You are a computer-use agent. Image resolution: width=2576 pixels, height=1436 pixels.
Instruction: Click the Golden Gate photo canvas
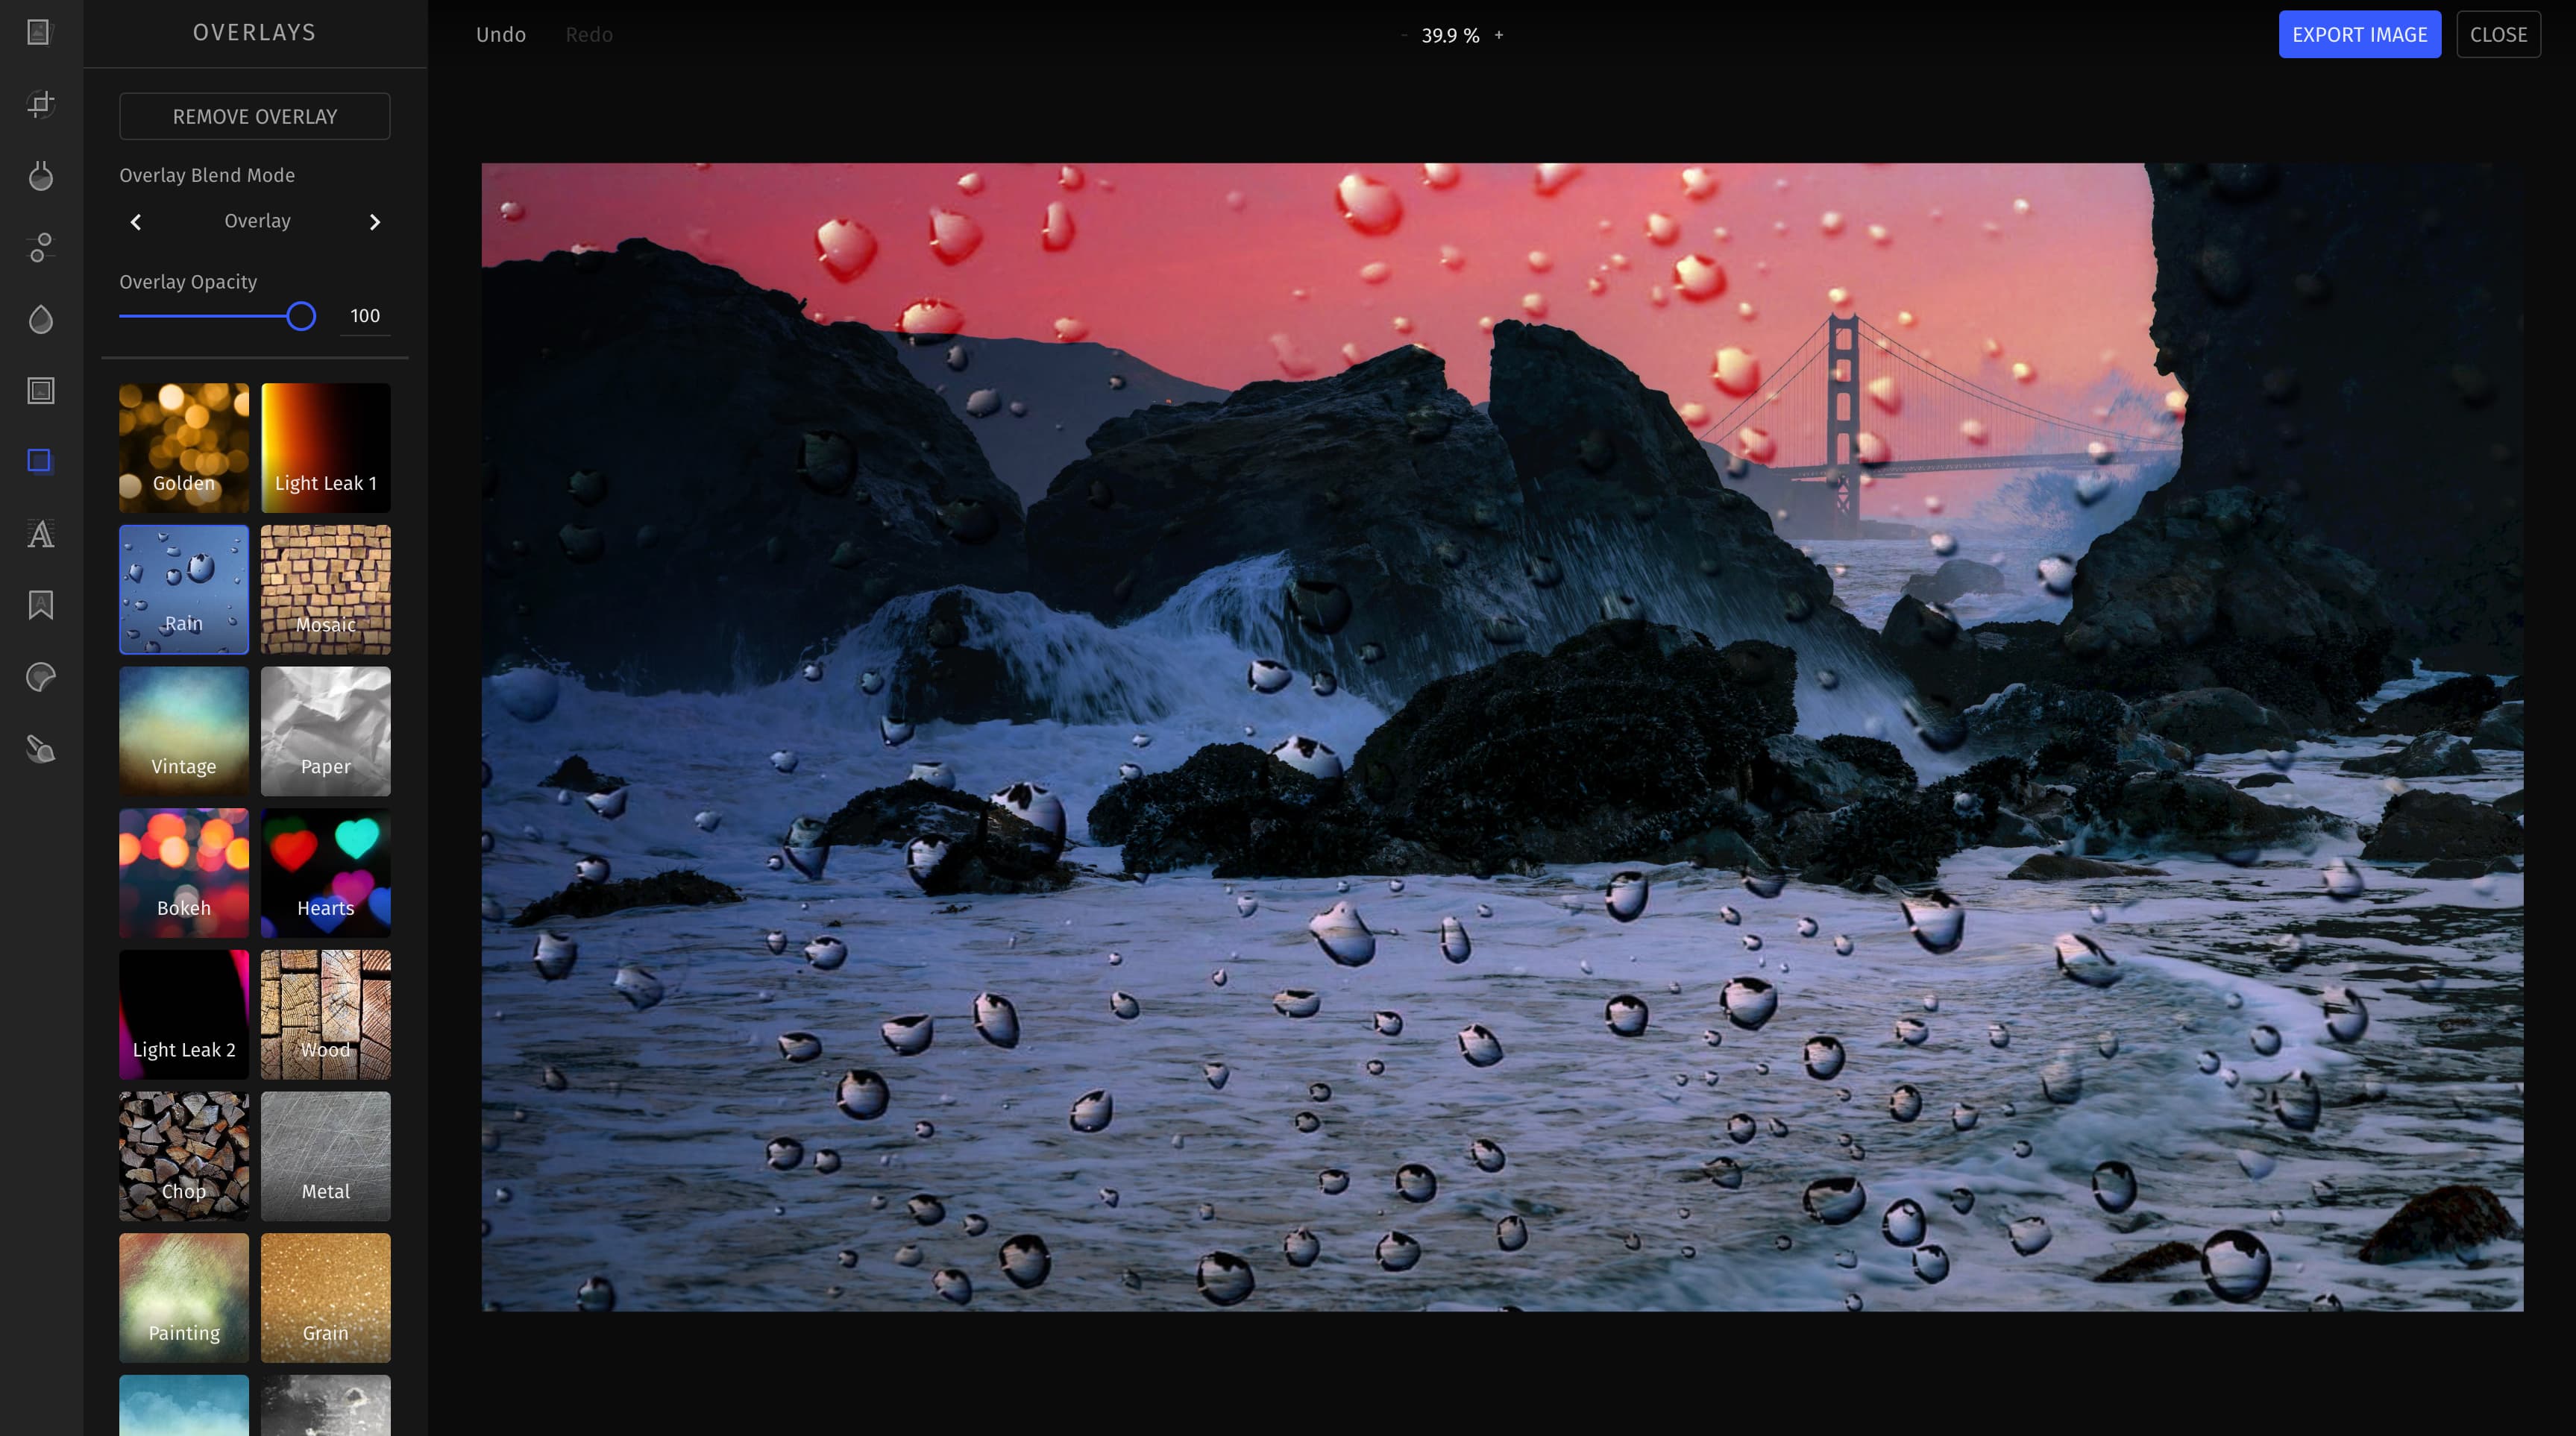(x=1502, y=737)
